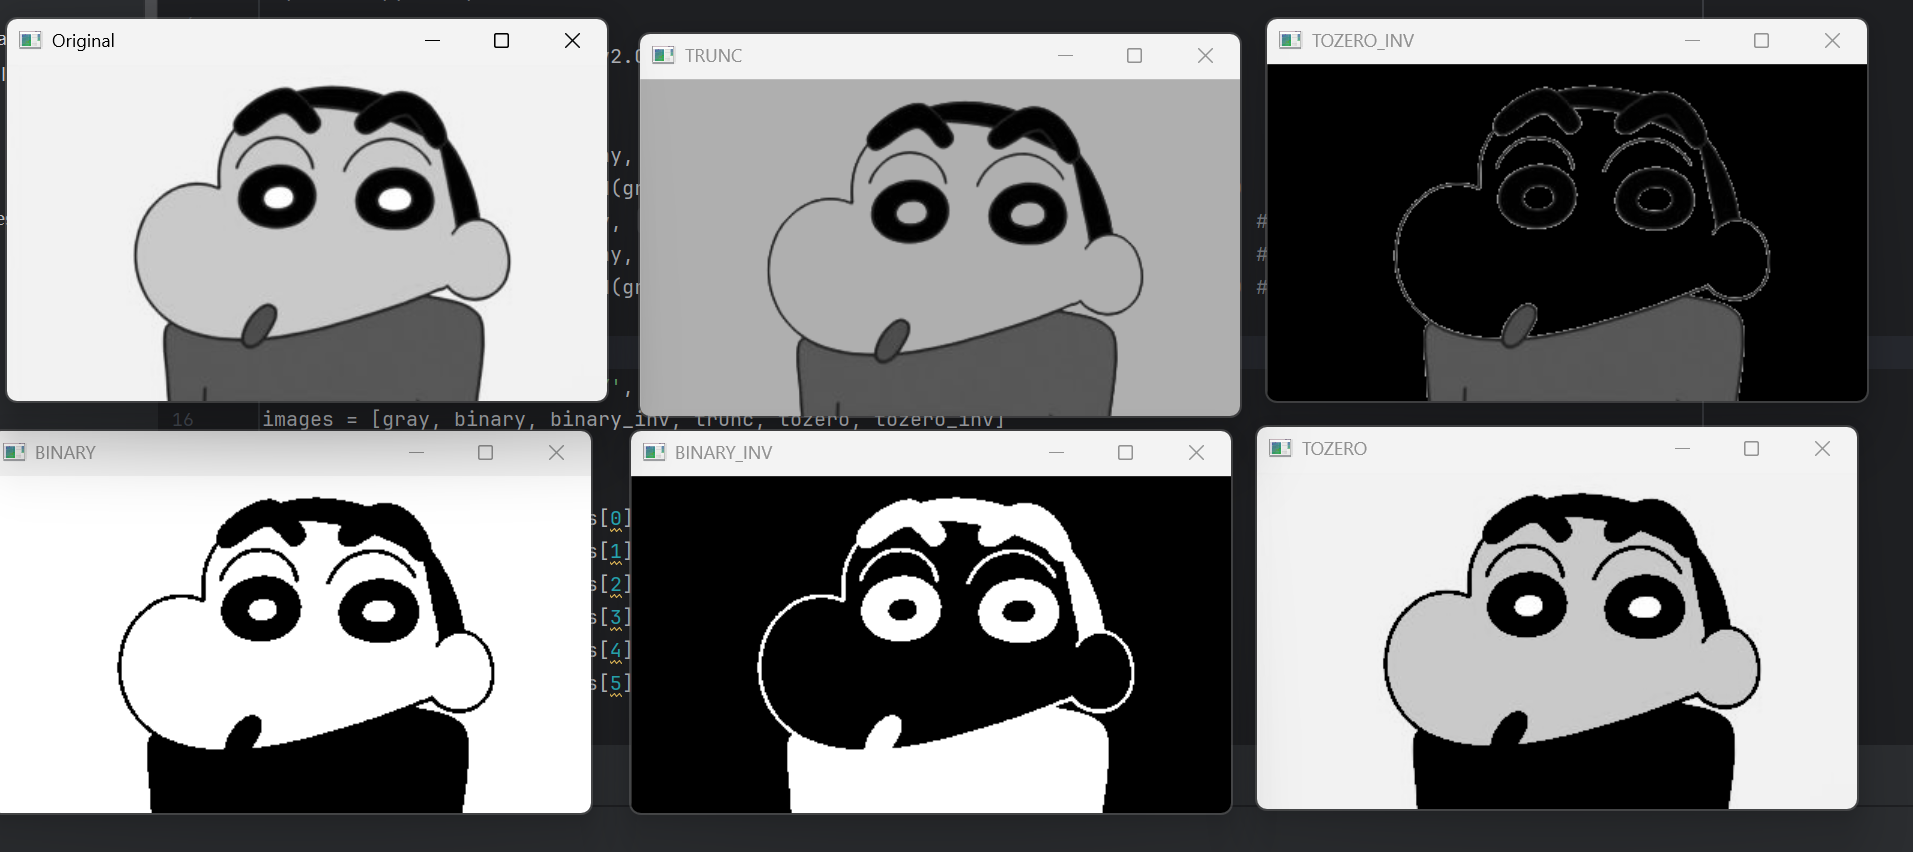Screen dimensions: 1913x852
Task: Click the Original window title text
Action: coord(83,41)
